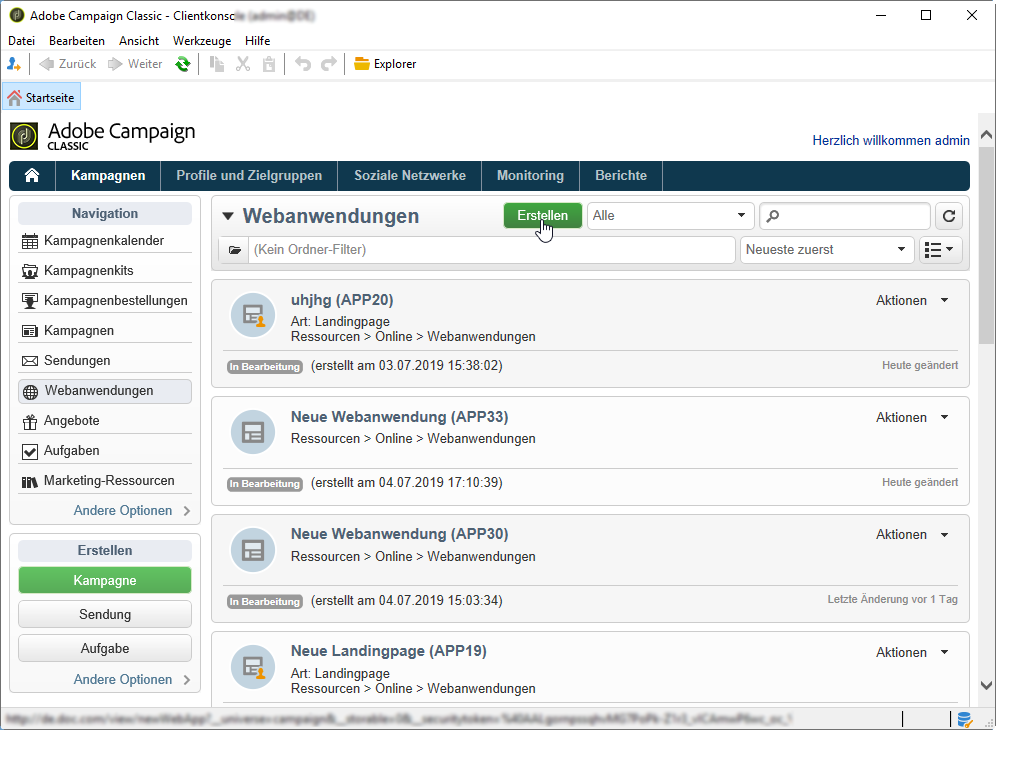Viewport: 1021px width, 758px height.
Task: Open Neue Landingpage (APP19)
Action: pyautogui.click(x=388, y=651)
